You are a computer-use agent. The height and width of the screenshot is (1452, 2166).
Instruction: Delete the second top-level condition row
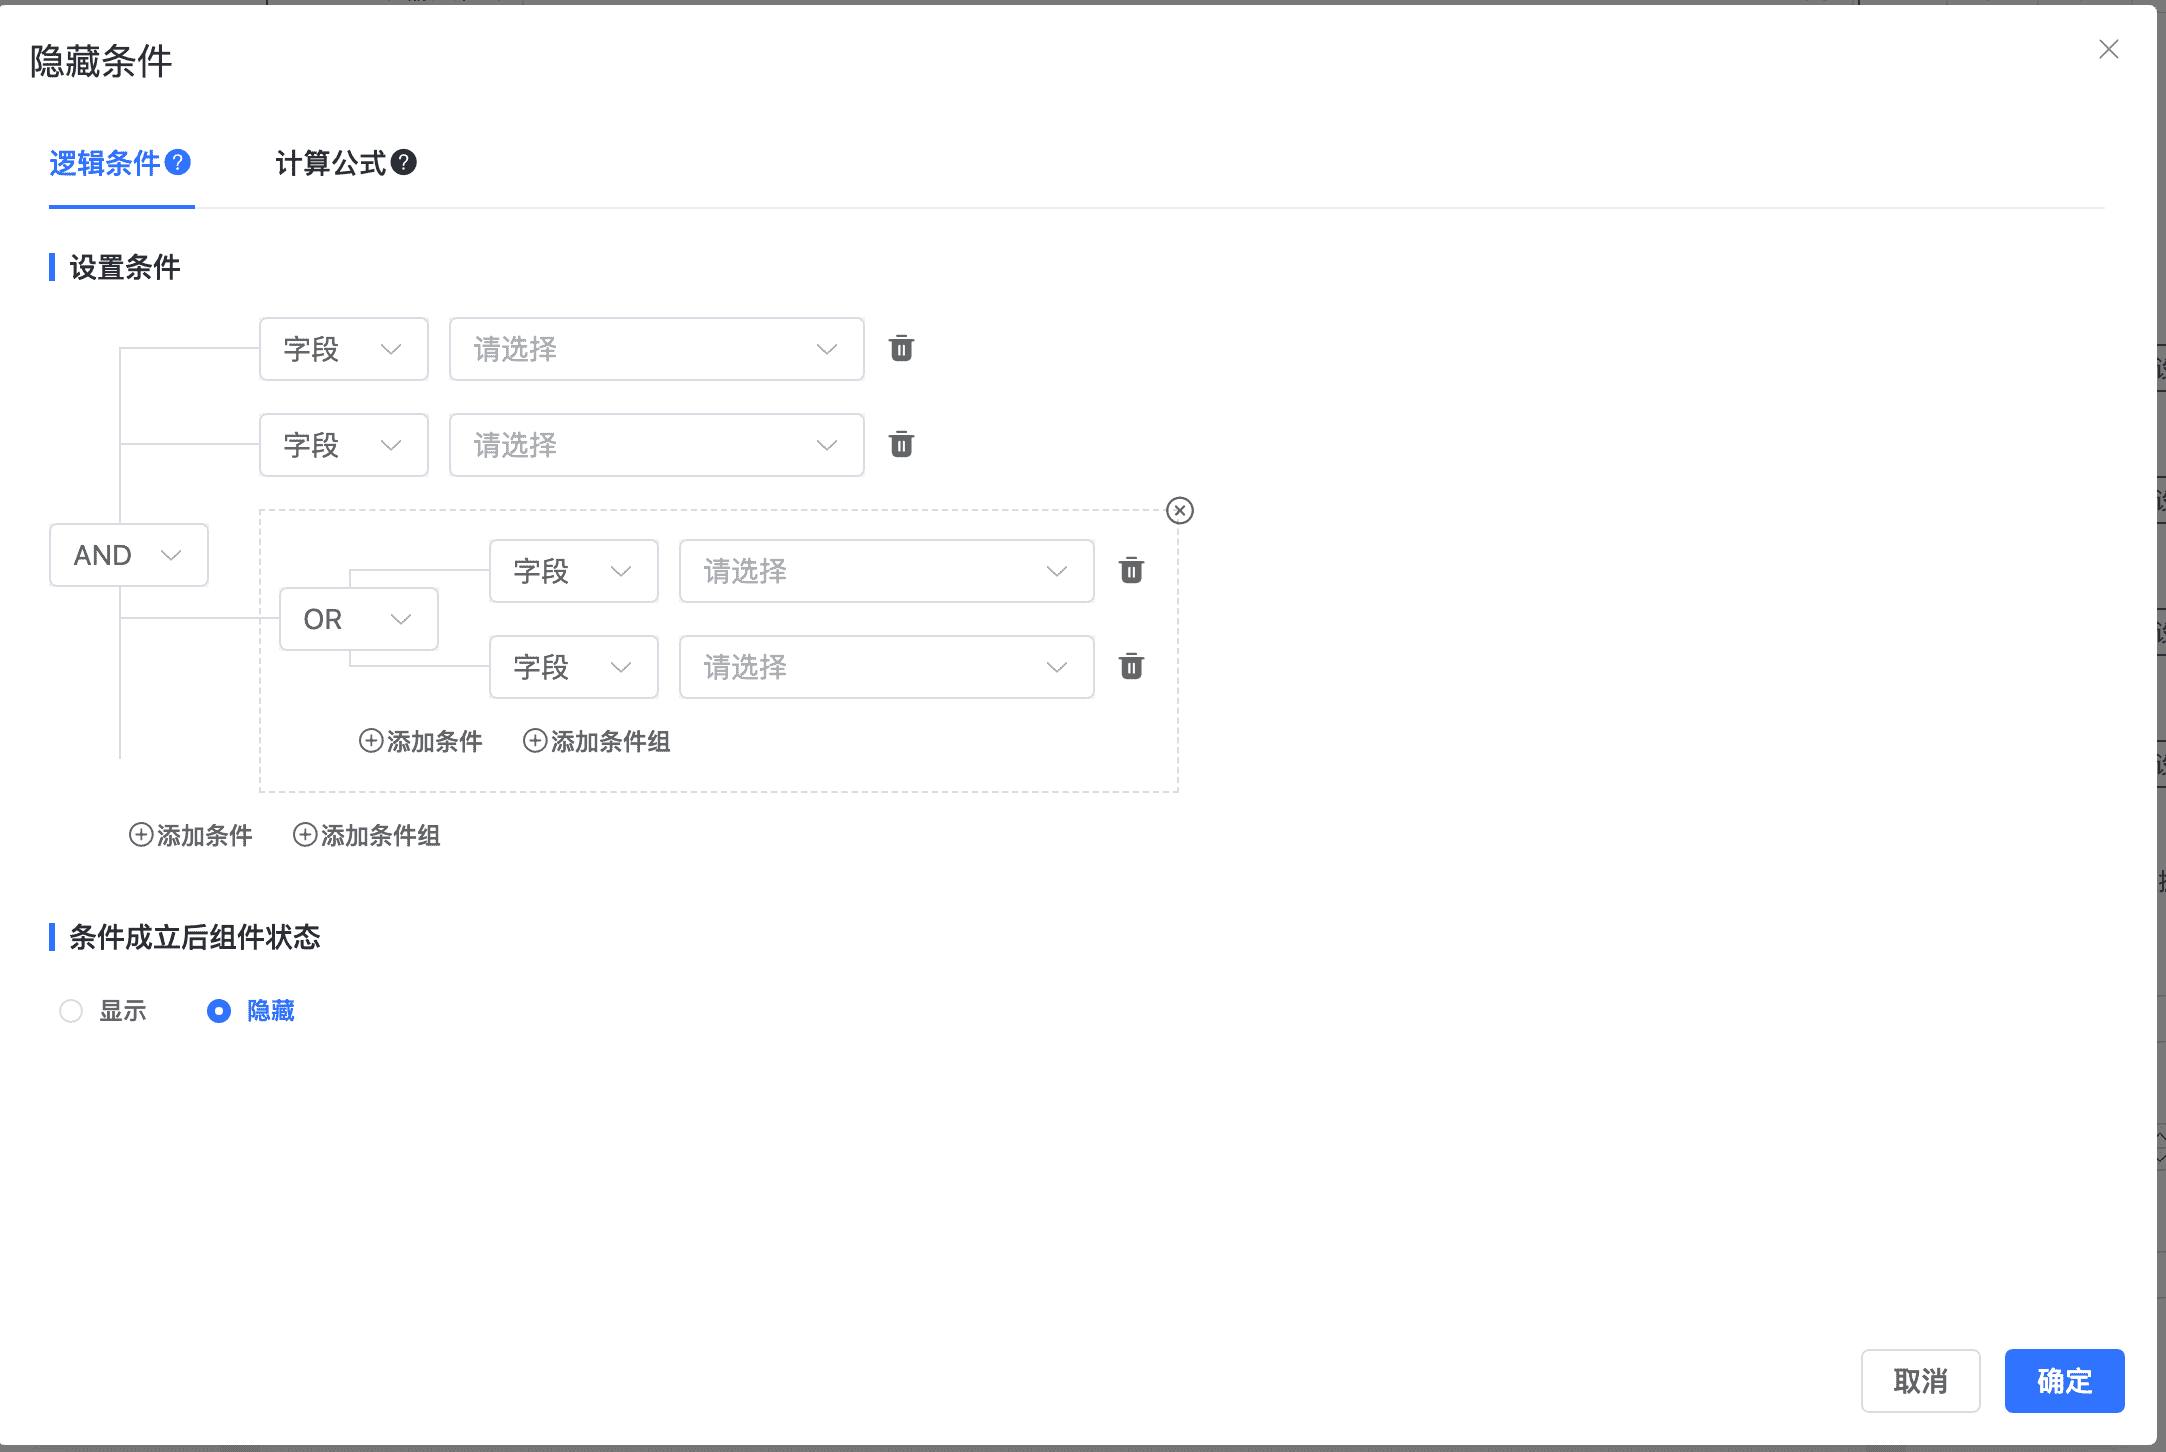pos(901,444)
